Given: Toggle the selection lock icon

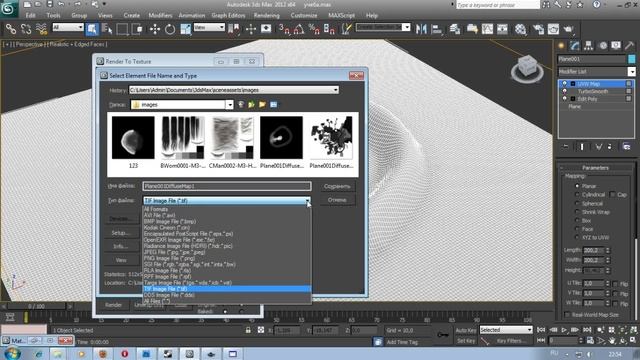Looking at the screenshot, I should click(x=248, y=330).
